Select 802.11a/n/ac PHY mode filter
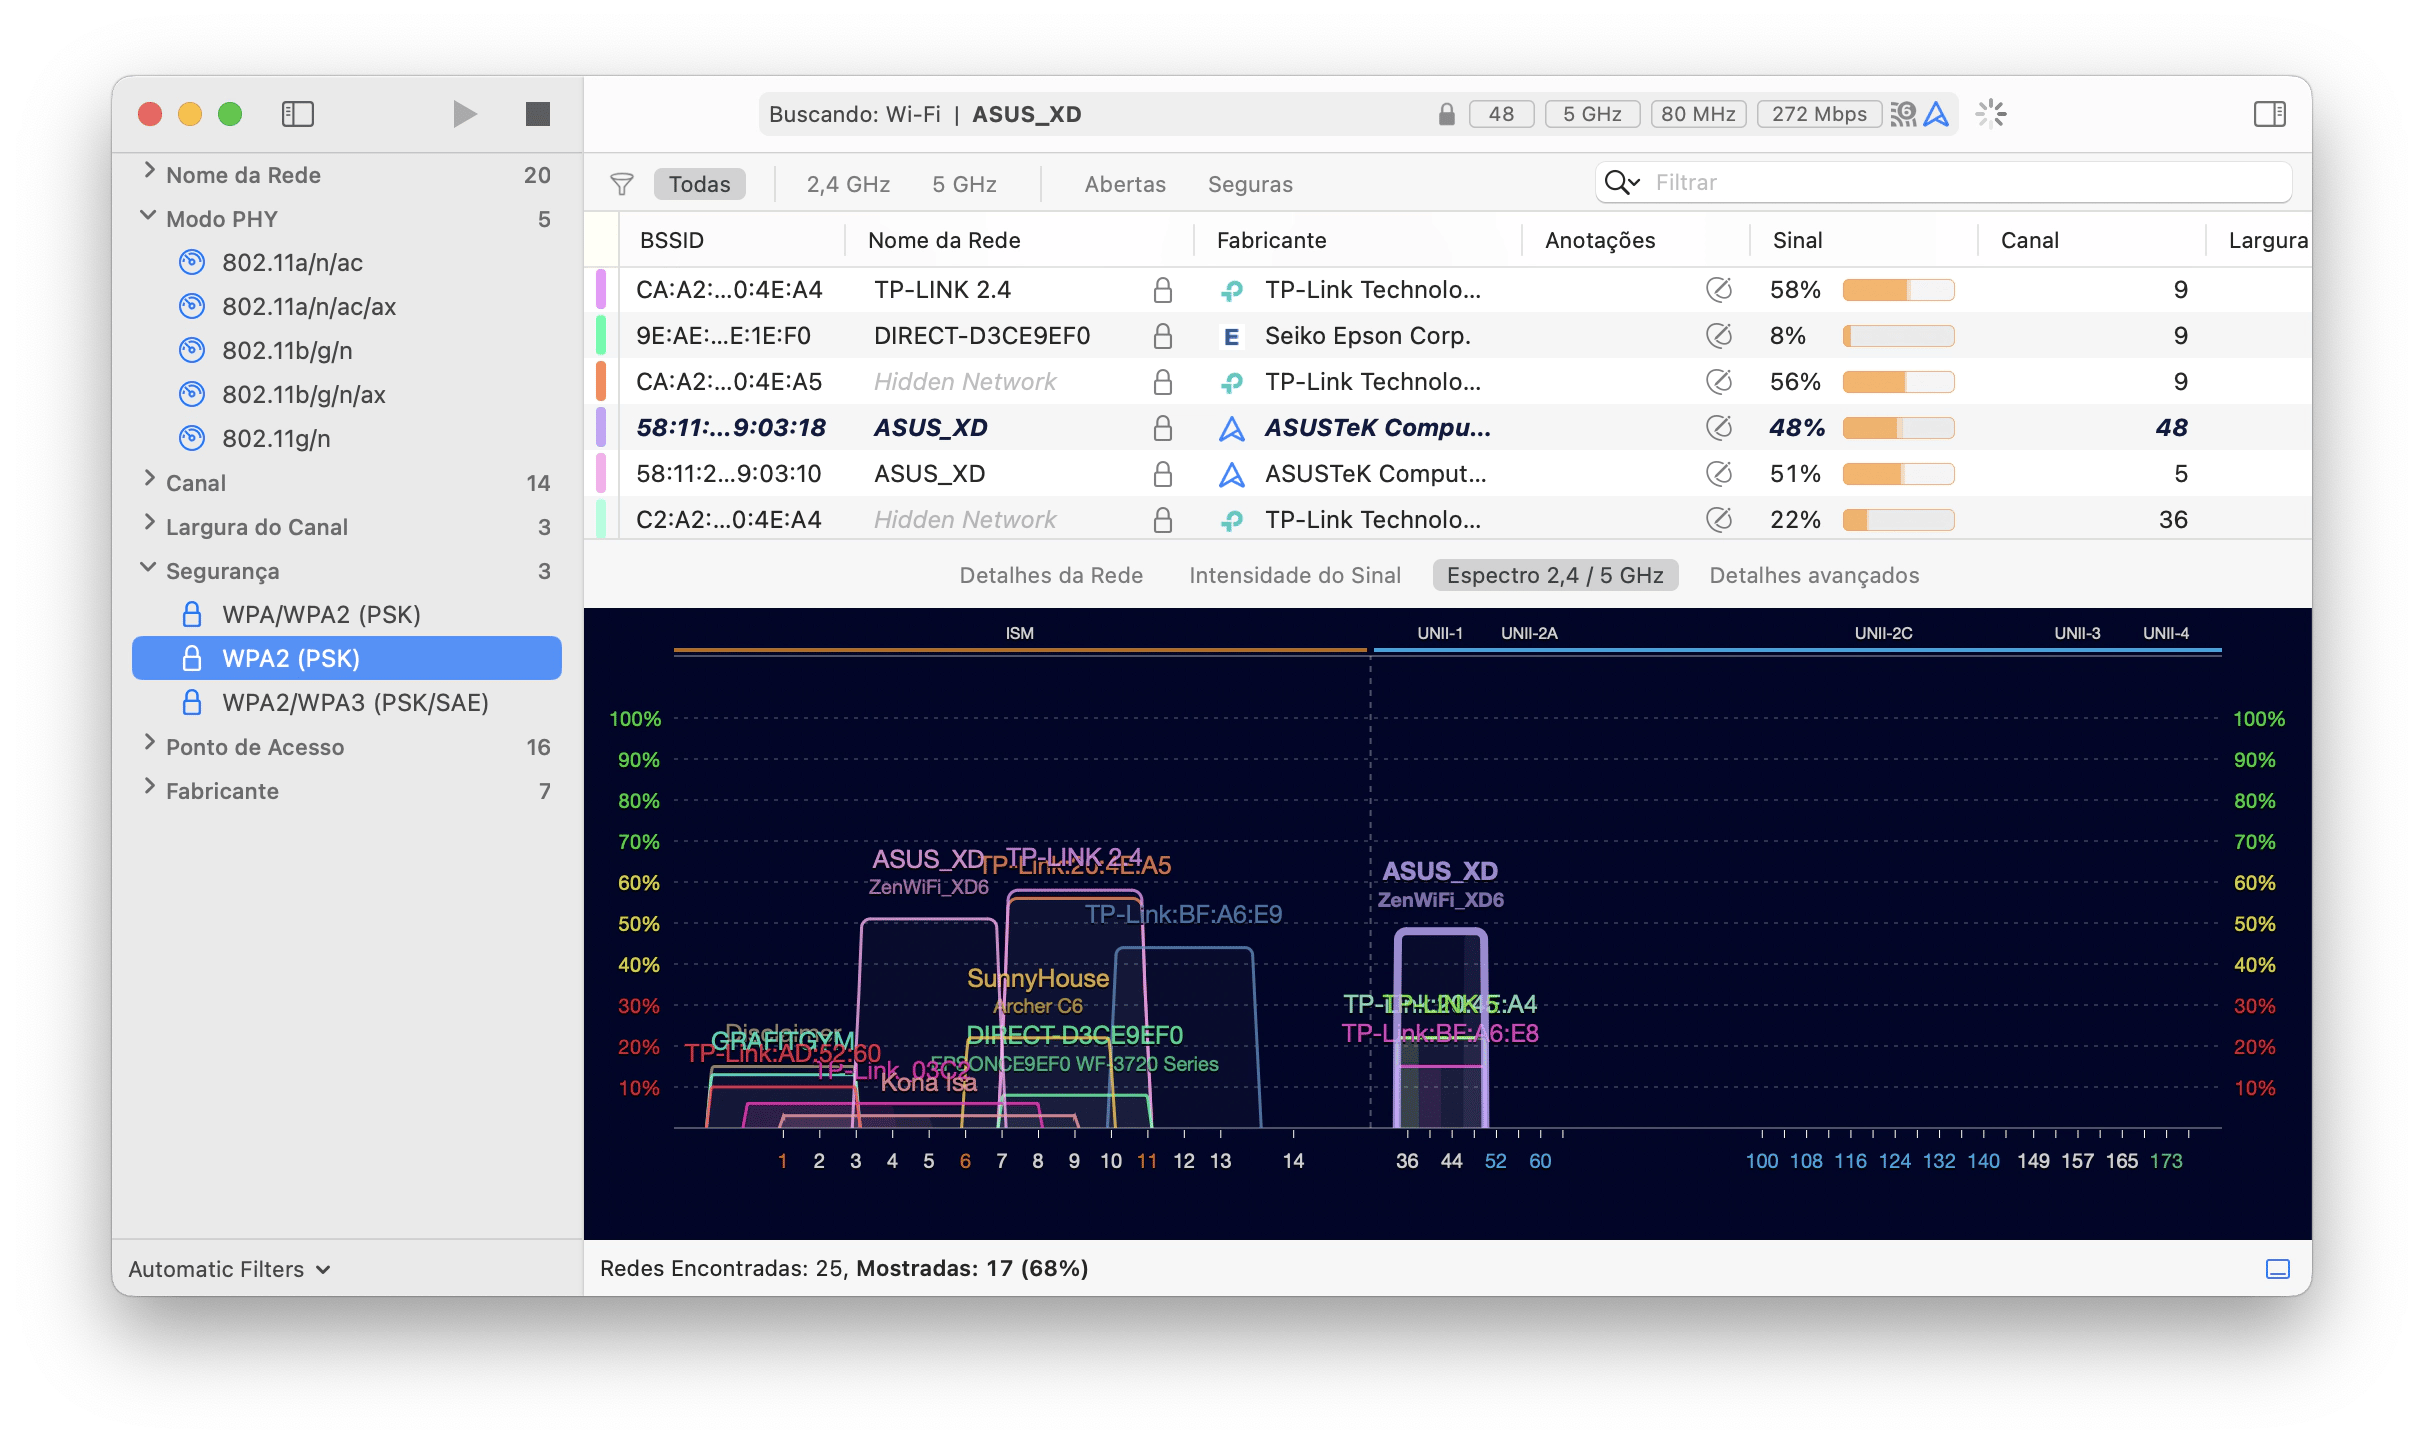The image size is (2424, 1444). pyautogui.click(x=346, y=262)
